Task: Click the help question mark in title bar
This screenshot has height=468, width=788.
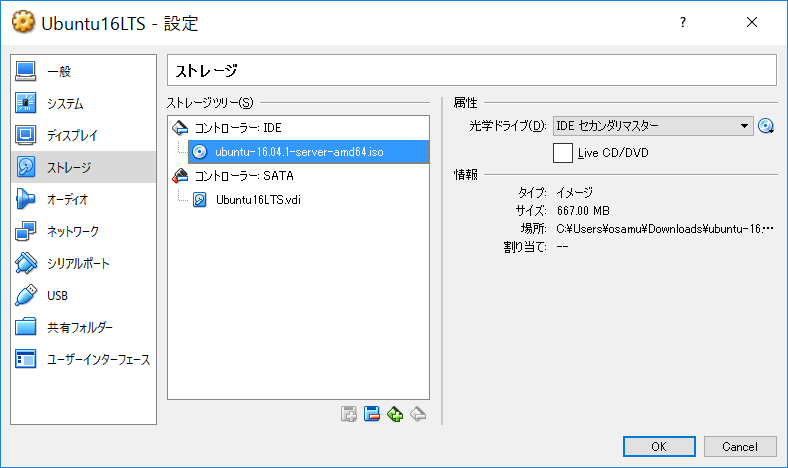Action: 683,21
